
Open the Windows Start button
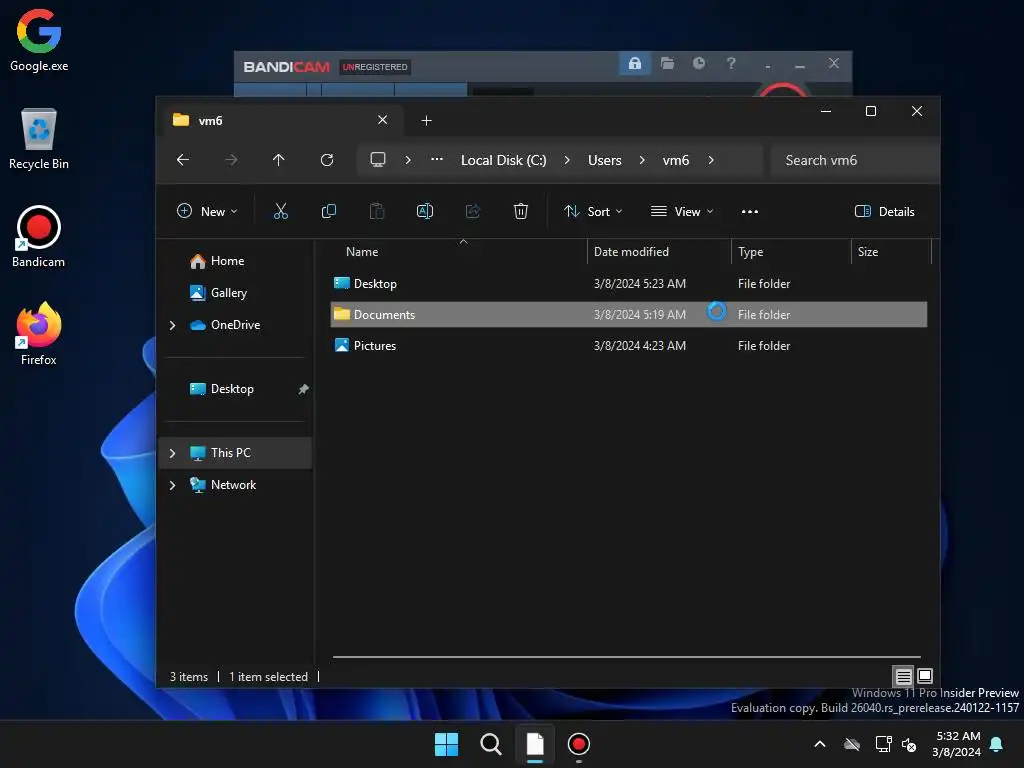[447, 744]
